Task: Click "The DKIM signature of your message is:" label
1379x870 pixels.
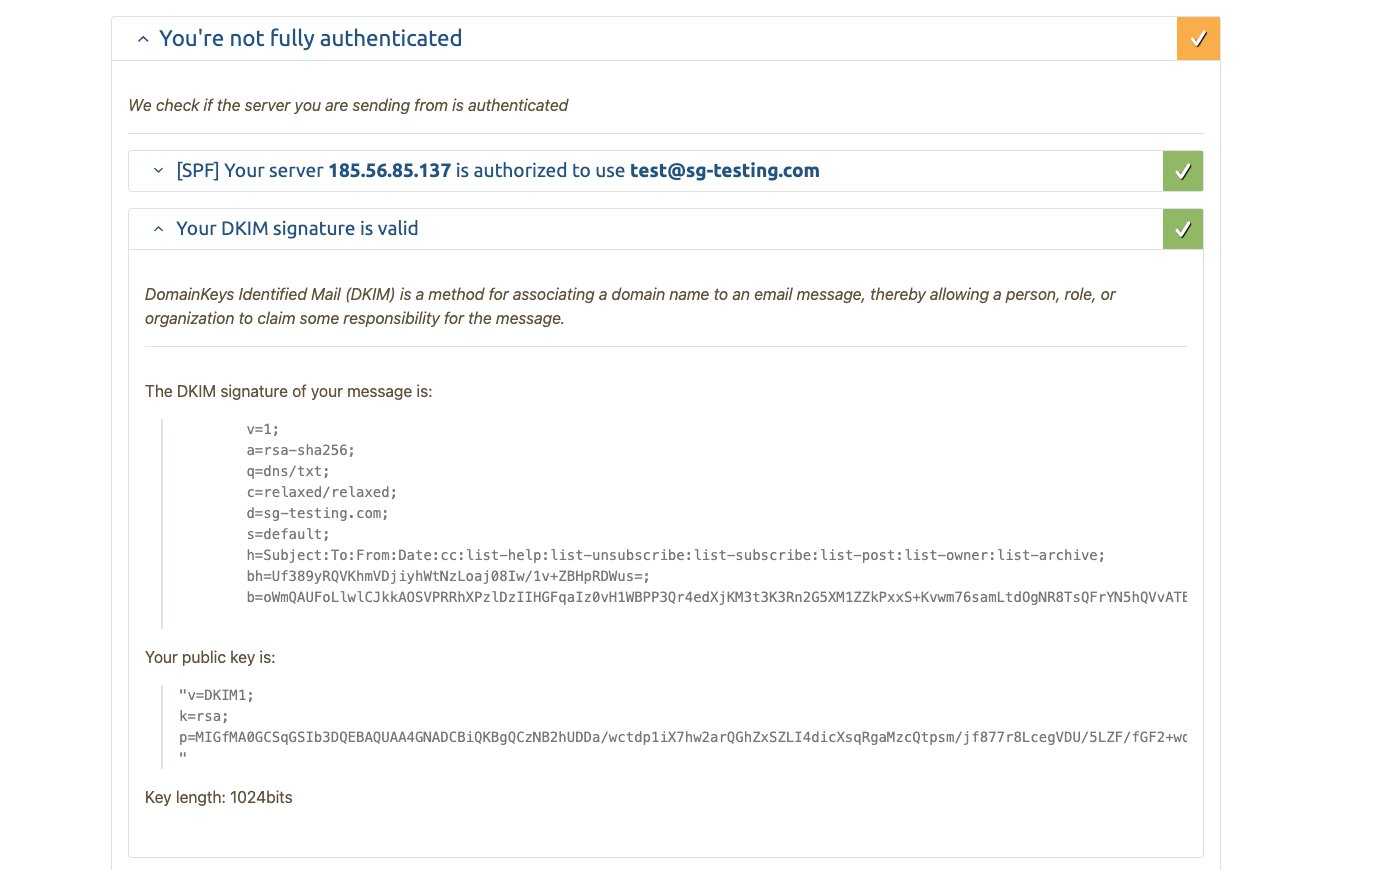Action: point(289,392)
